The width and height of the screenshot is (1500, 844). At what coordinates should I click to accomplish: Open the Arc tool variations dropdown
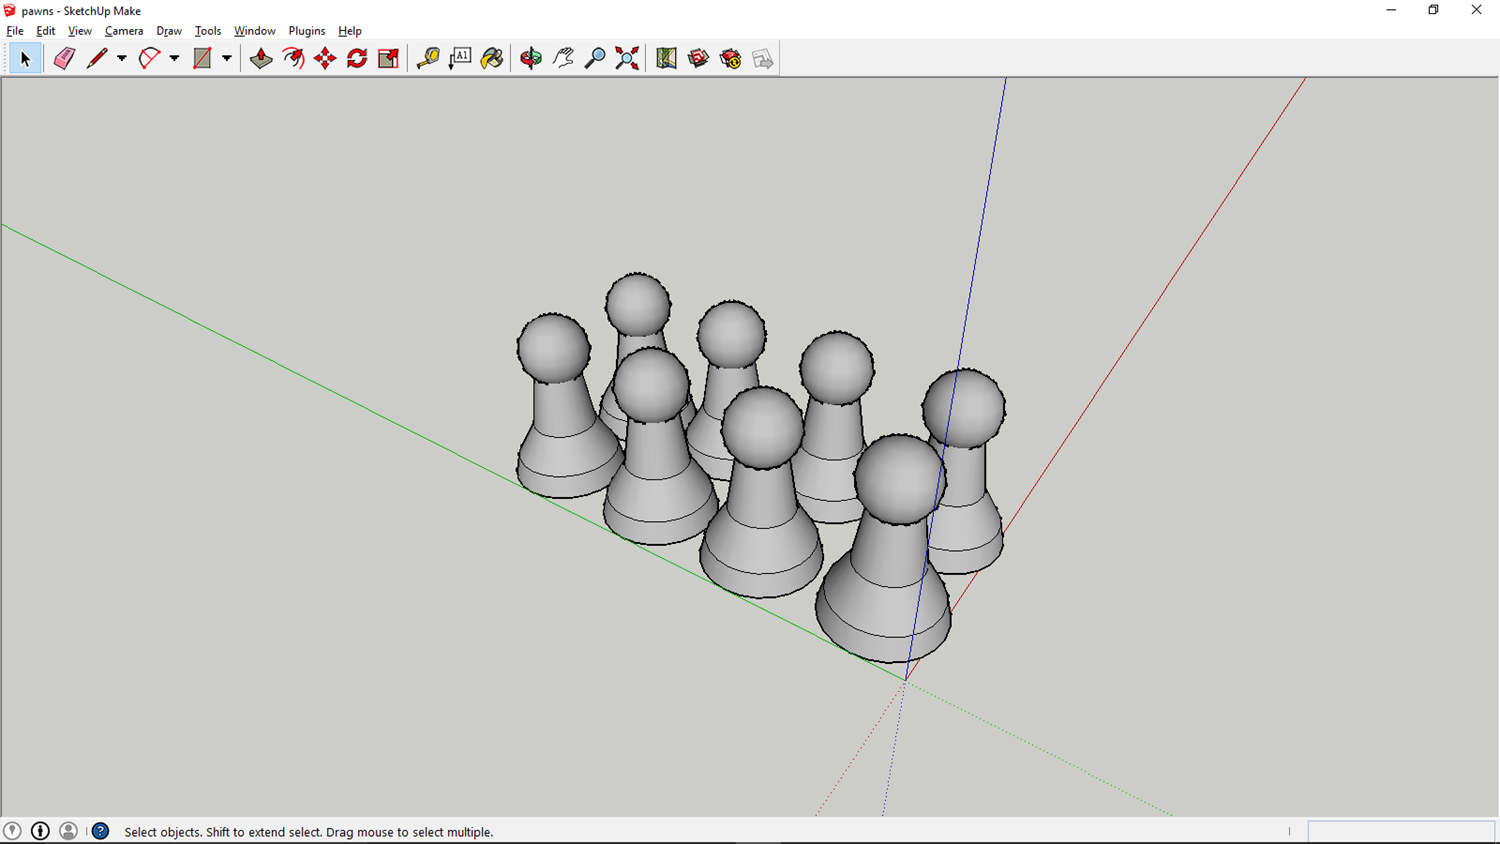point(174,58)
